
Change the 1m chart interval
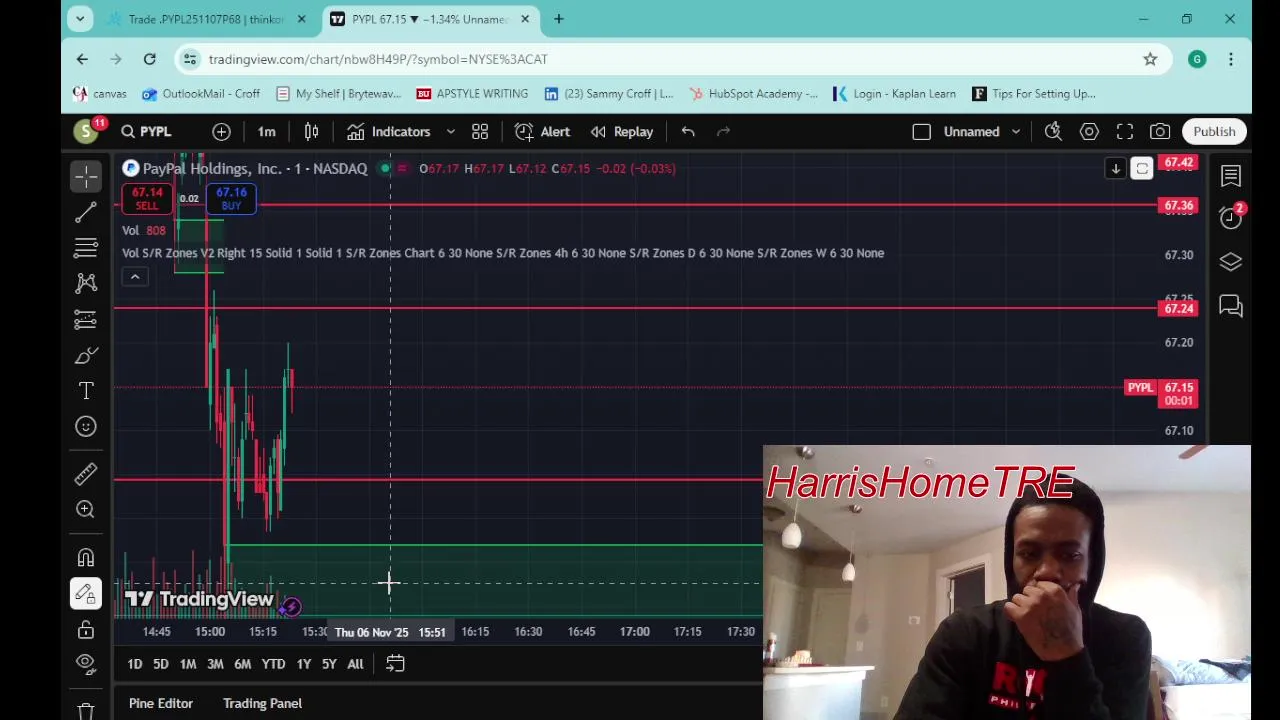(266, 131)
